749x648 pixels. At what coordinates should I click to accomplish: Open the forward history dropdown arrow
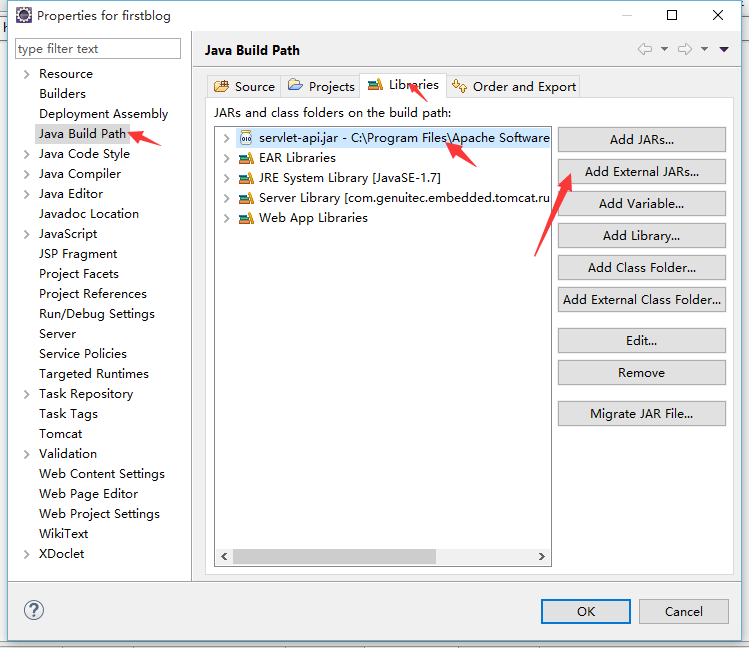point(705,49)
